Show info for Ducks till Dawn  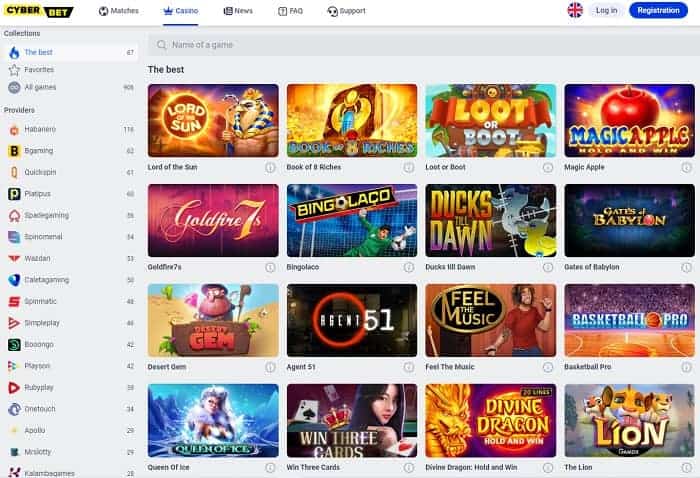(x=548, y=267)
